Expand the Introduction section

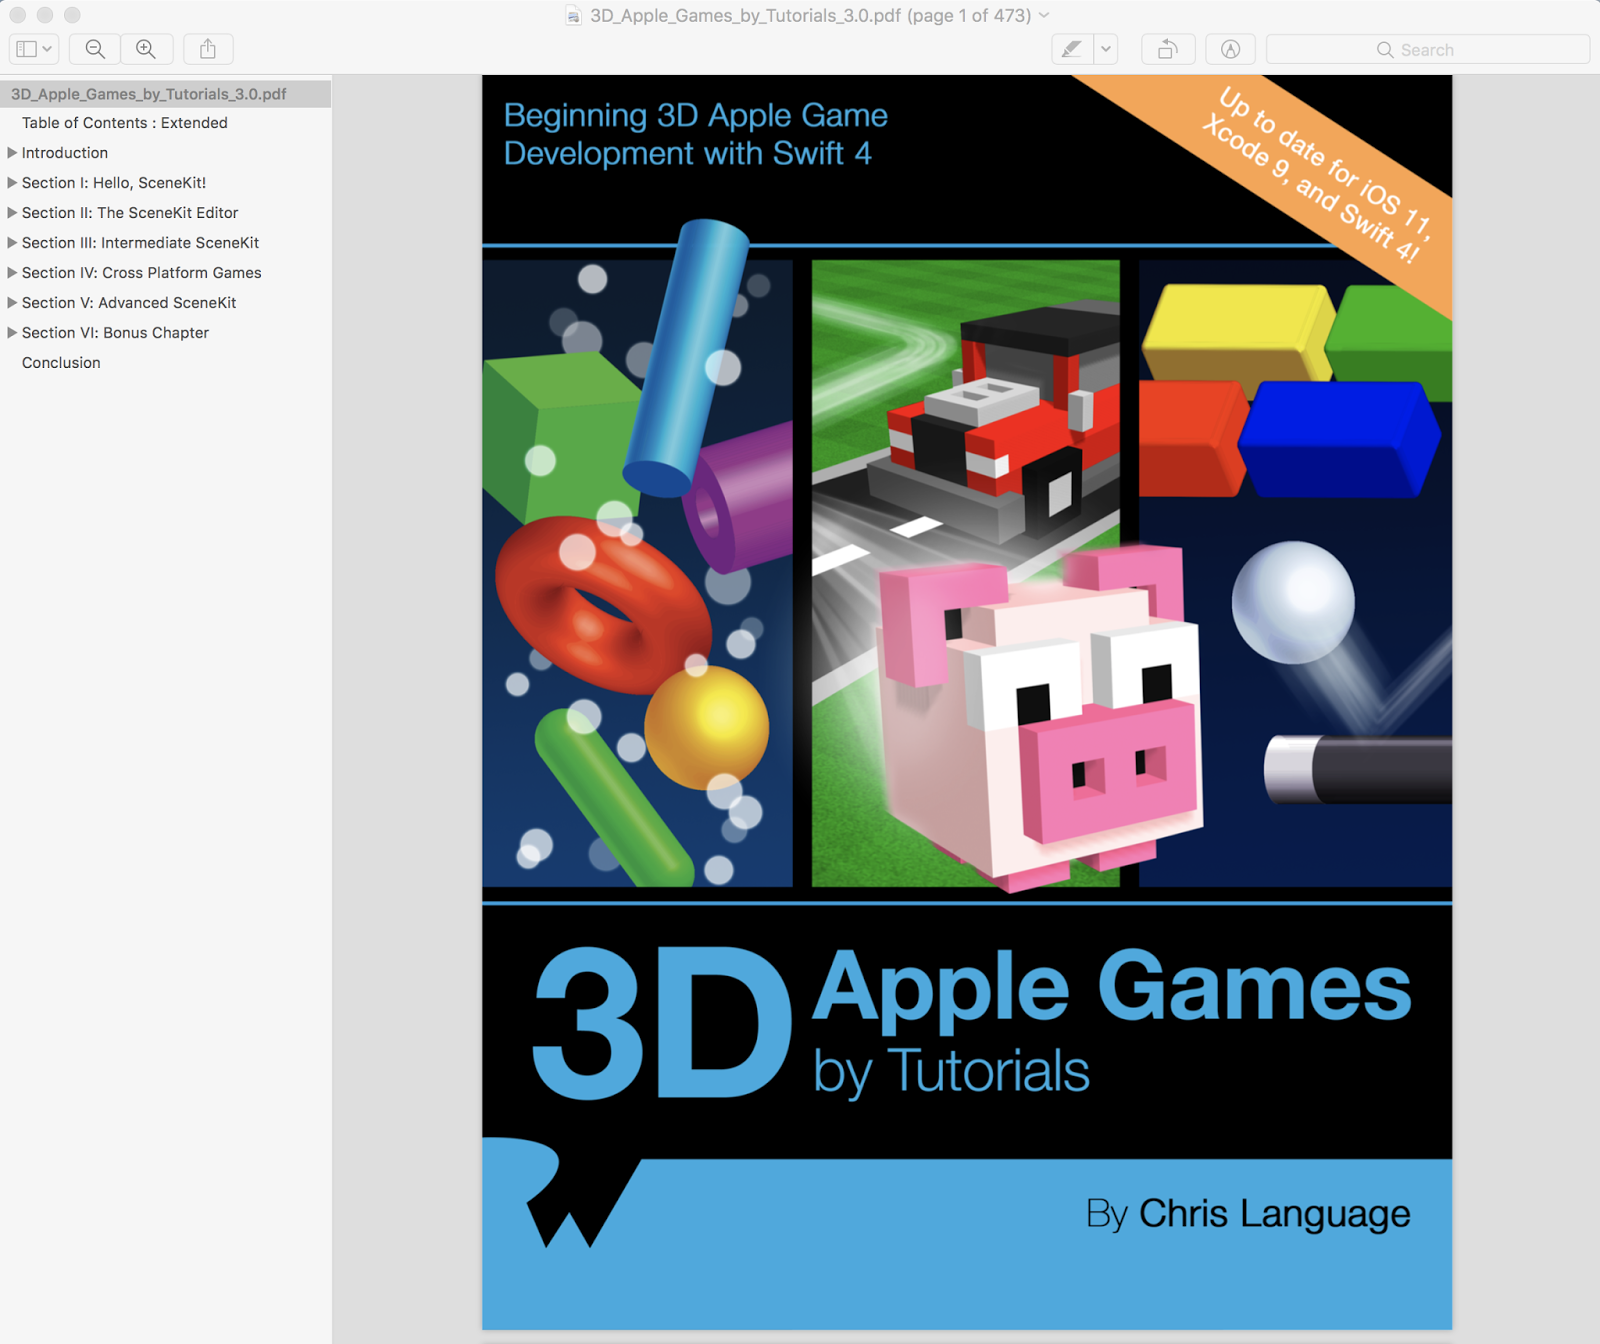point(12,152)
